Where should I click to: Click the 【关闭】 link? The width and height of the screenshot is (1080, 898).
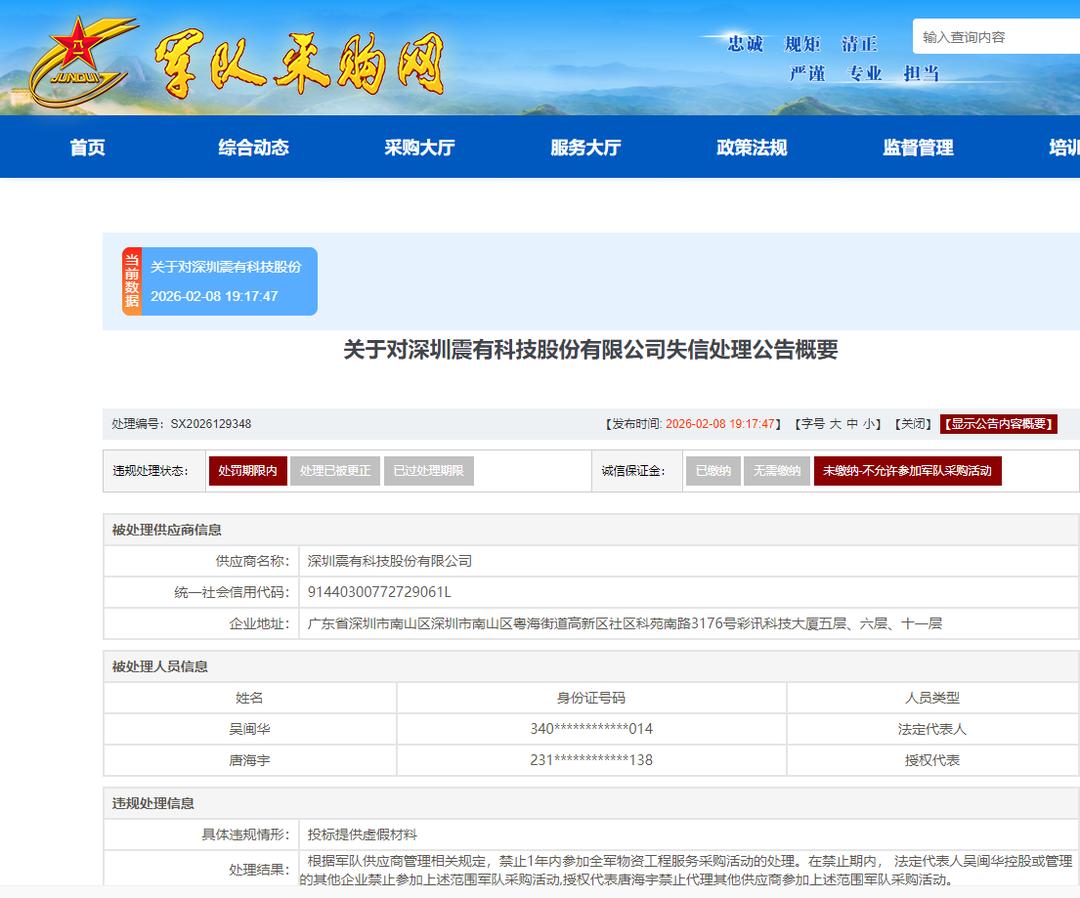[x=913, y=424]
